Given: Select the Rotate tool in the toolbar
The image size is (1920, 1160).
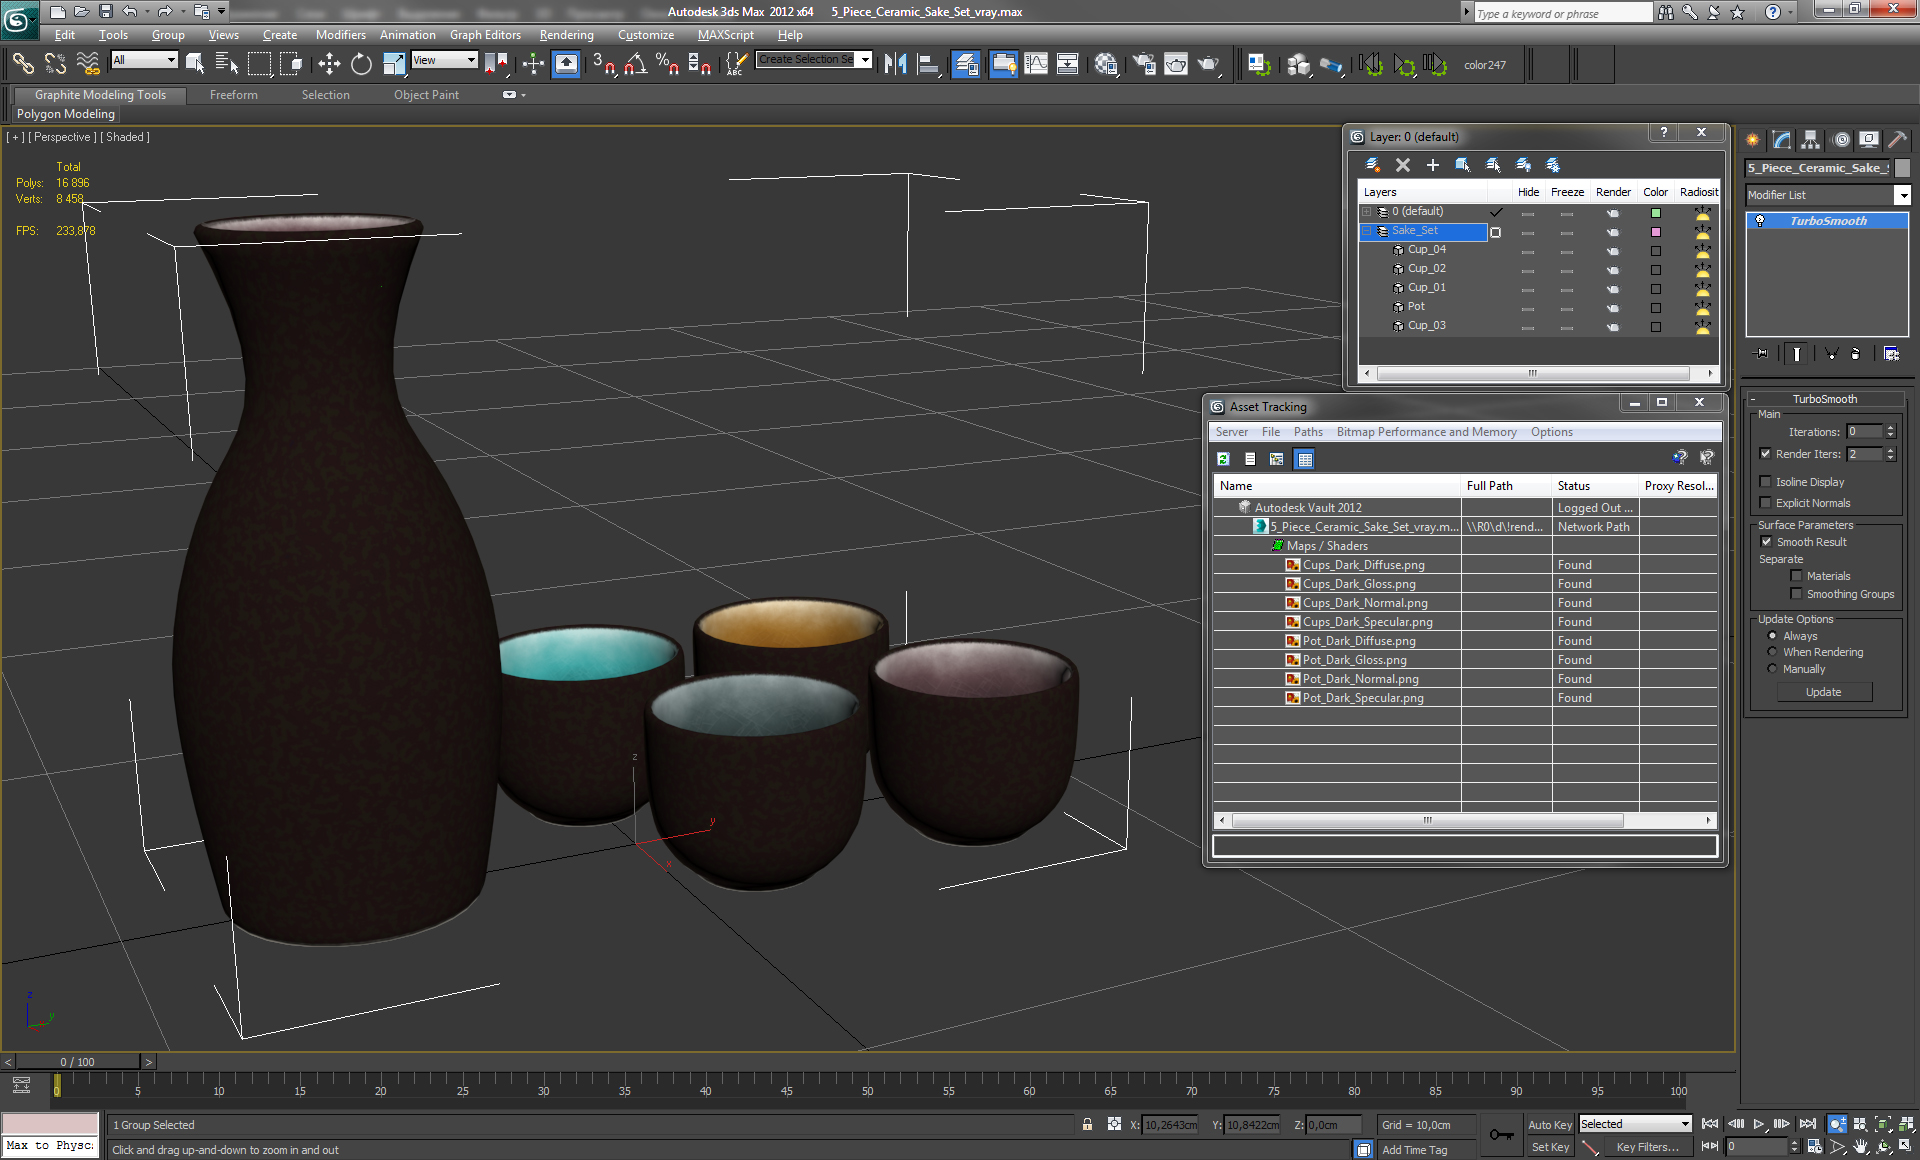Looking at the screenshot, I should point(361,65).
